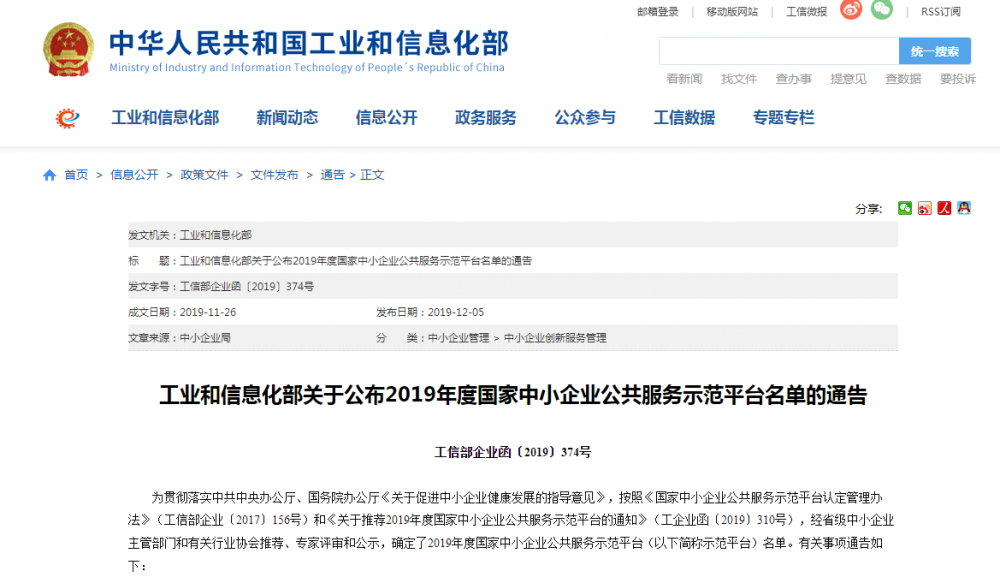Click the national emblem logo

[69, 50]
